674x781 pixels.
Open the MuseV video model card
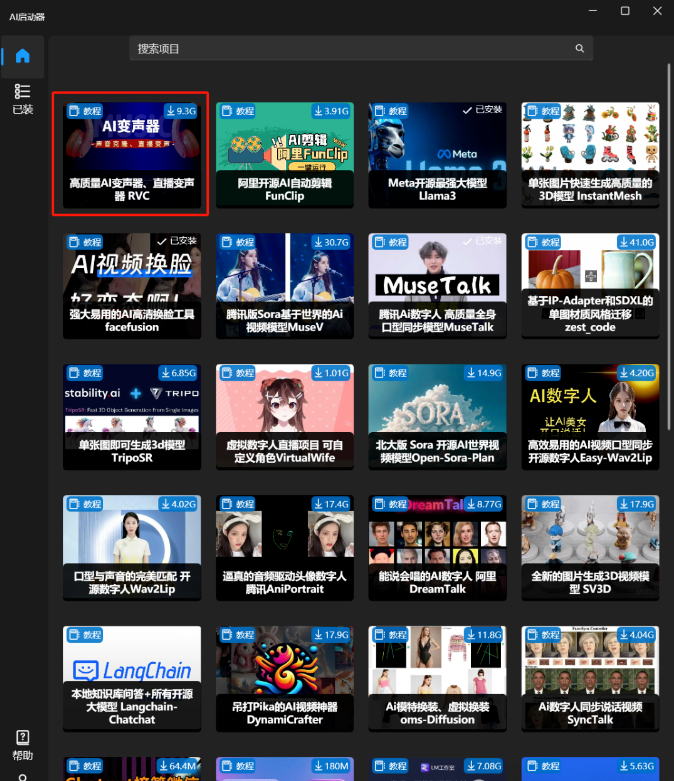pyautogui.click(x=284, y=286)
